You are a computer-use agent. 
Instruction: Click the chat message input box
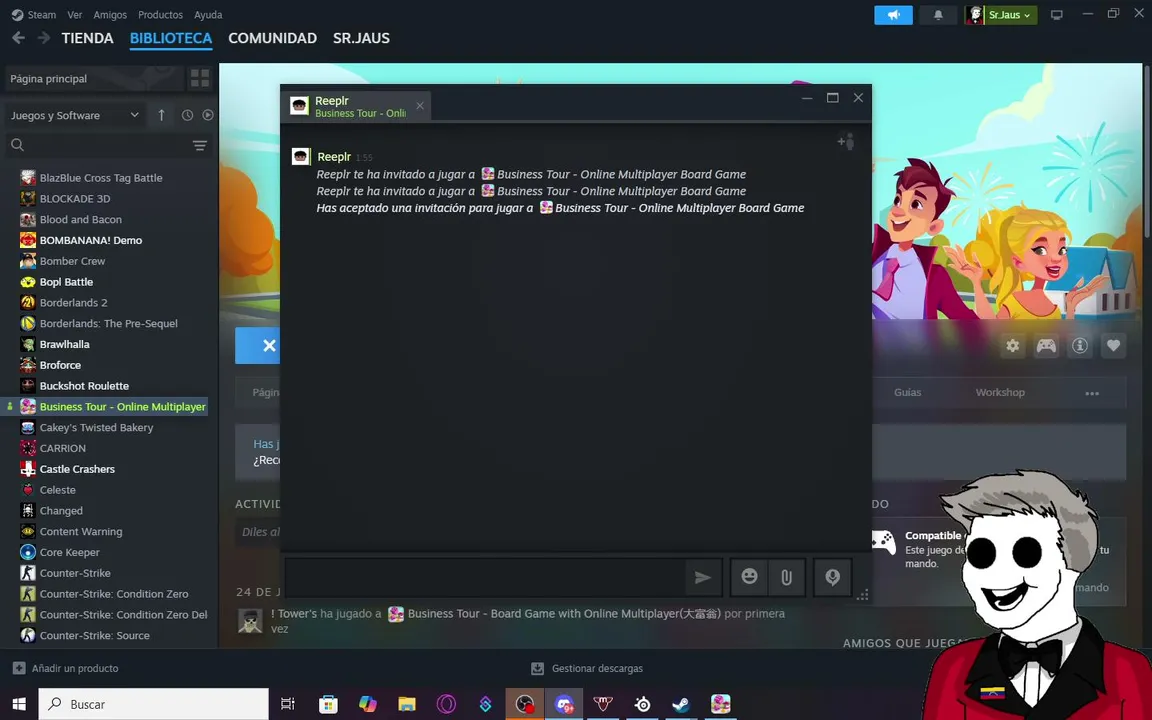pos(486,577)
